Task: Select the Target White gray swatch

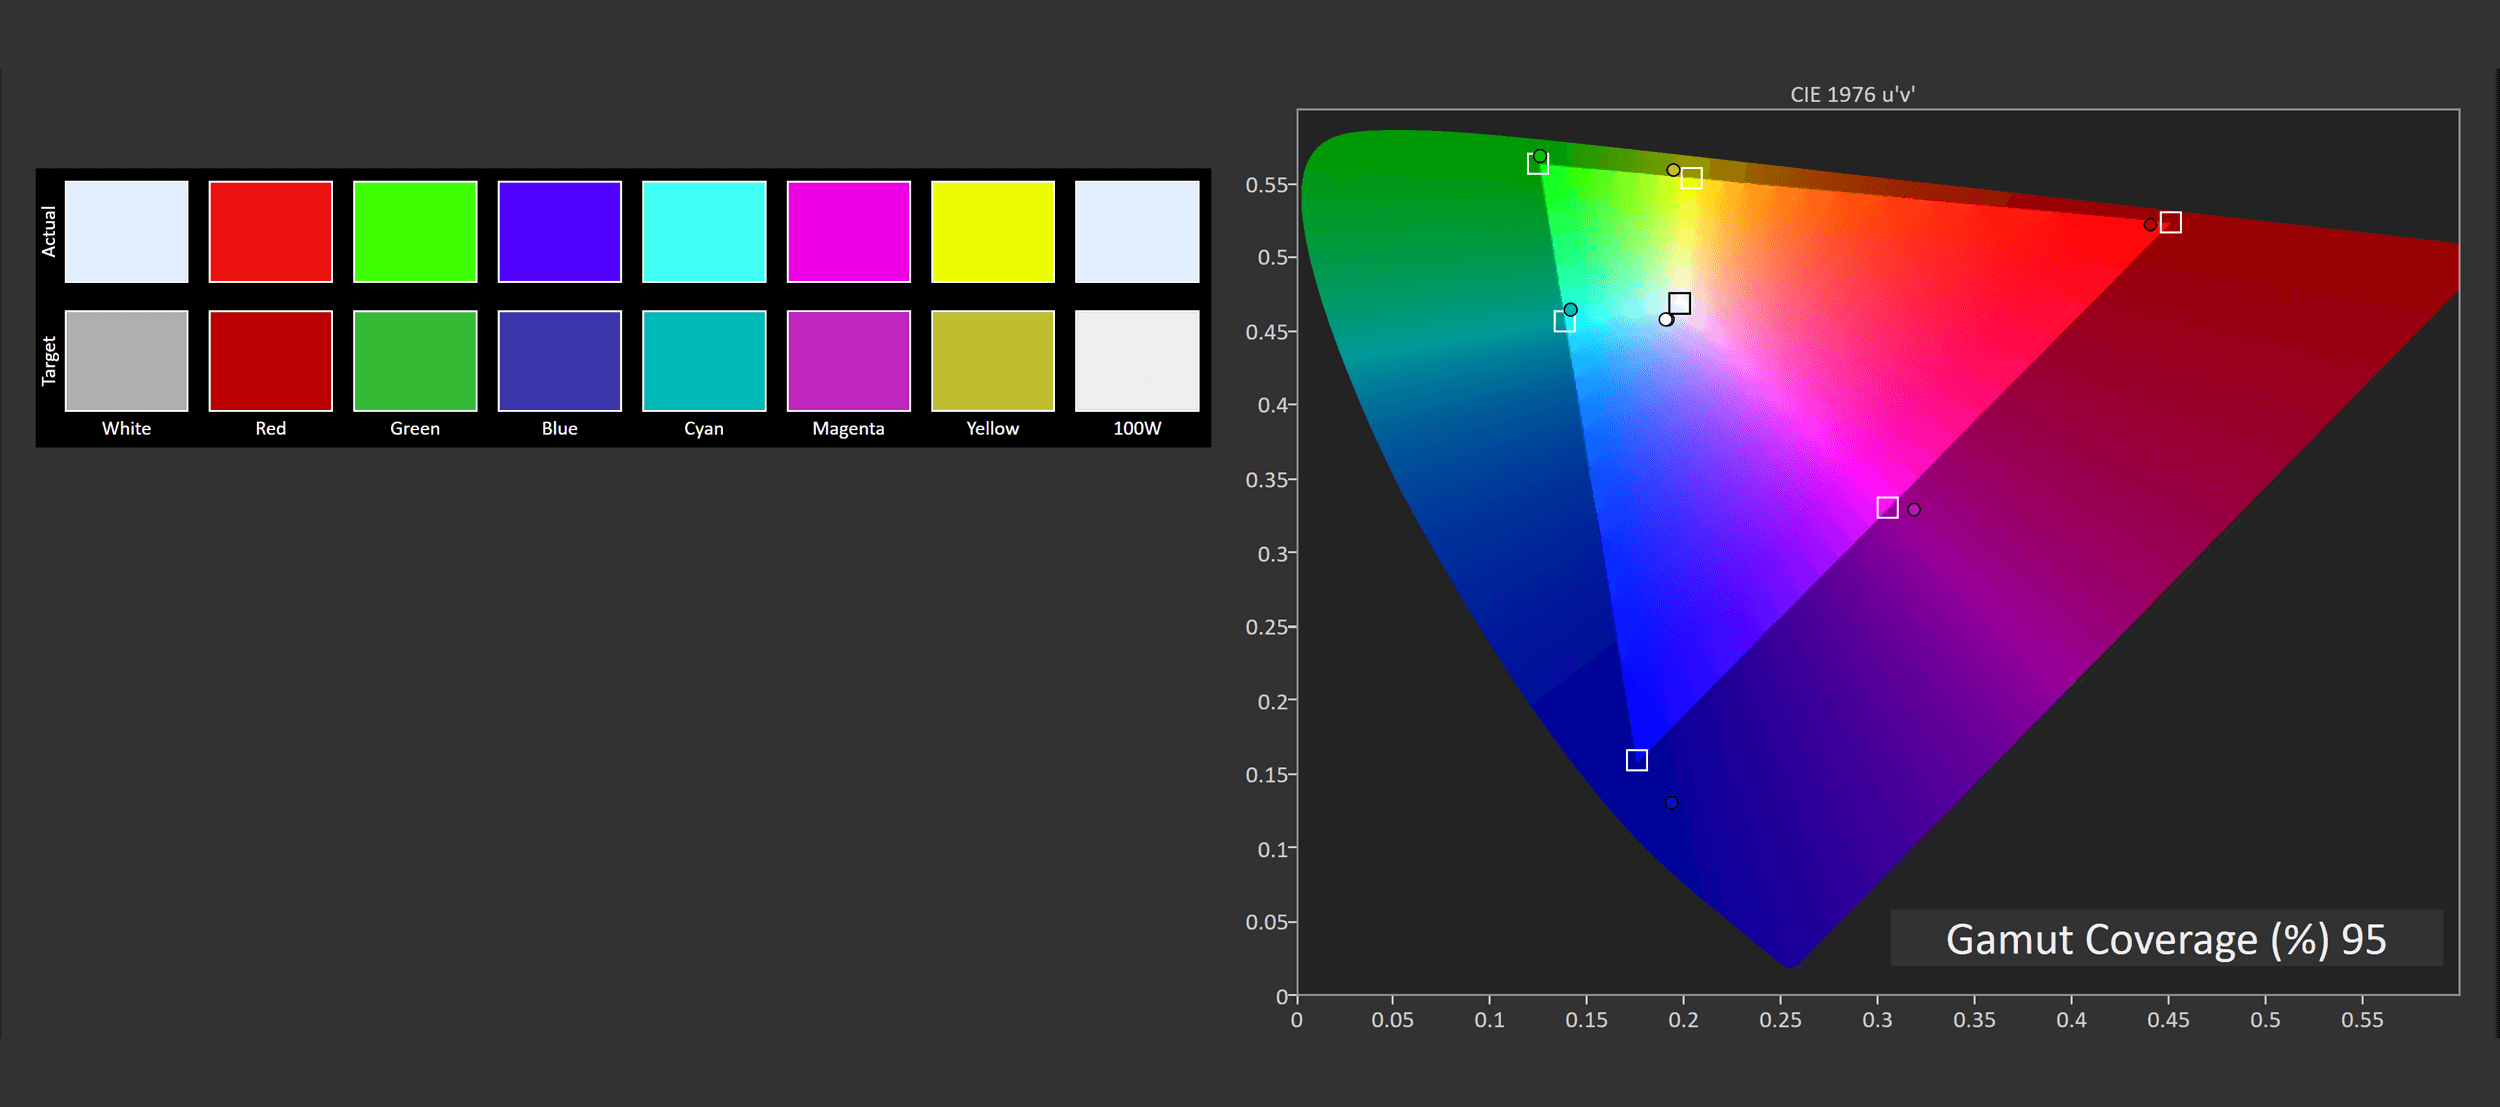Action: click(126, 360)
